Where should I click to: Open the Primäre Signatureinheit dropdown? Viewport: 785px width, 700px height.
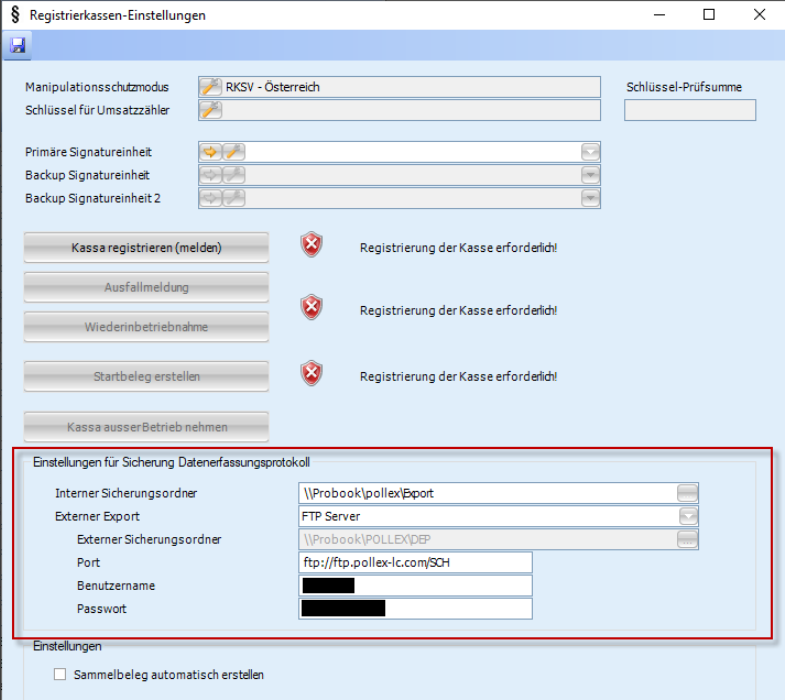tap(590, 152)
